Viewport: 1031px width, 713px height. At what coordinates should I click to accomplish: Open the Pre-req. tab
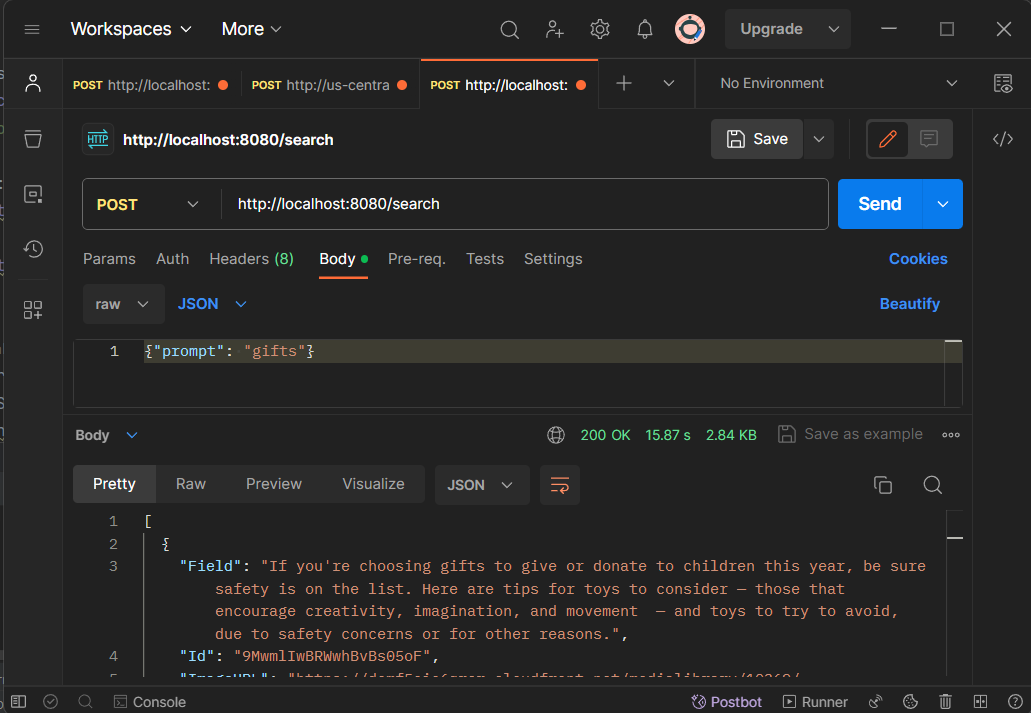[417, 259]
